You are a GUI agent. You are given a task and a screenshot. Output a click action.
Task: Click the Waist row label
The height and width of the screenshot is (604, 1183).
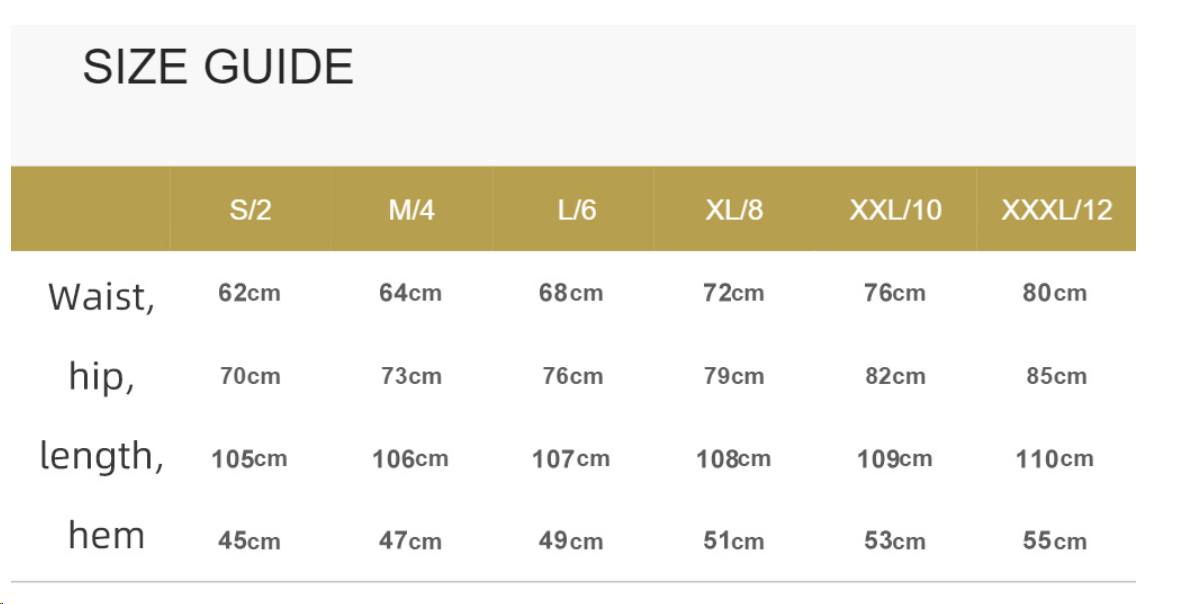tap(101, 297)
